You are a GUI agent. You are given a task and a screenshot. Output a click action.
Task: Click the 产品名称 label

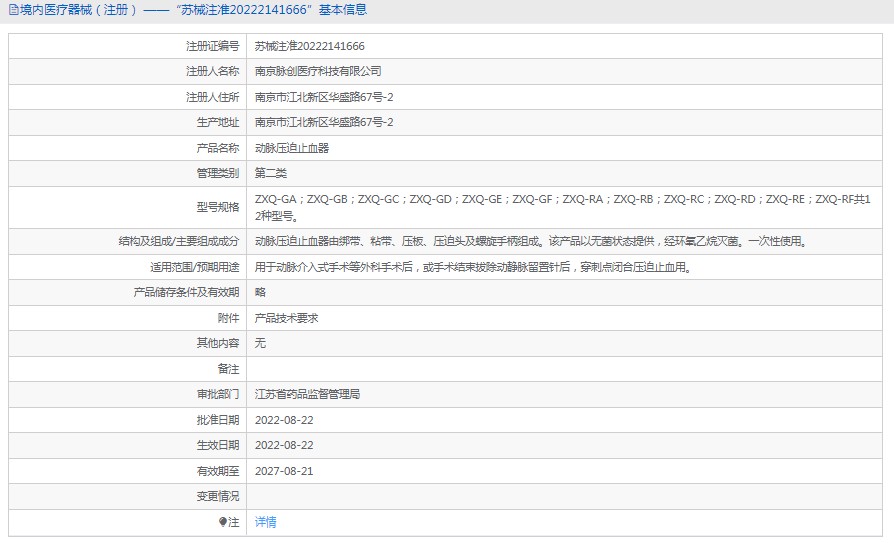click(x=218, y=148)
